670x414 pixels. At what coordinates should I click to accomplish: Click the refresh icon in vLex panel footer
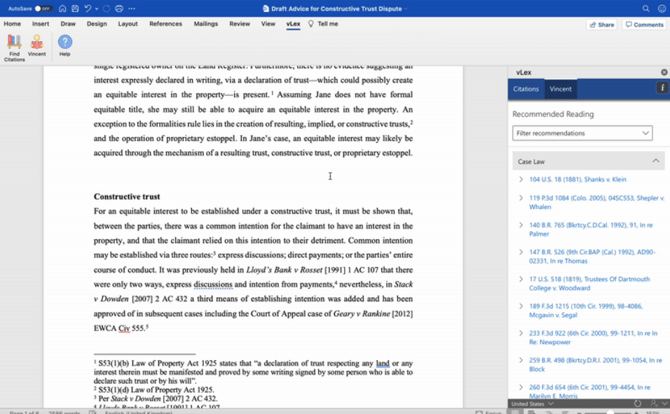pos(638,403)
